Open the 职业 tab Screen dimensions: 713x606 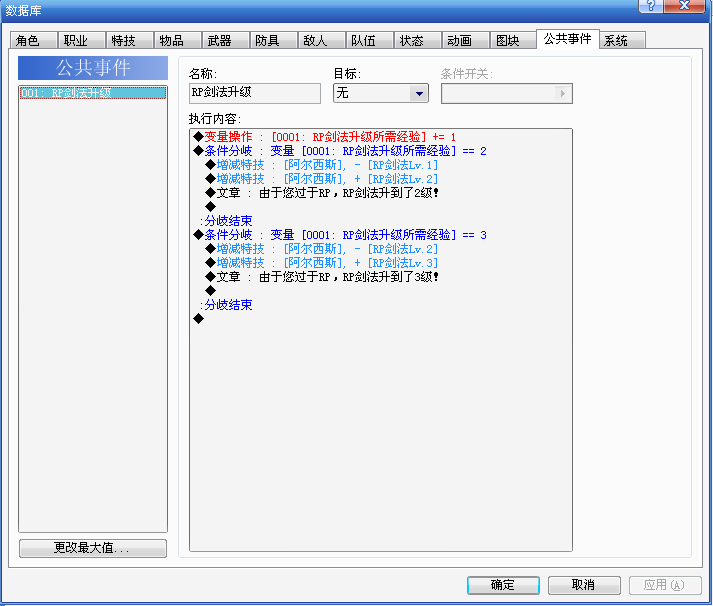pos(82,40)
